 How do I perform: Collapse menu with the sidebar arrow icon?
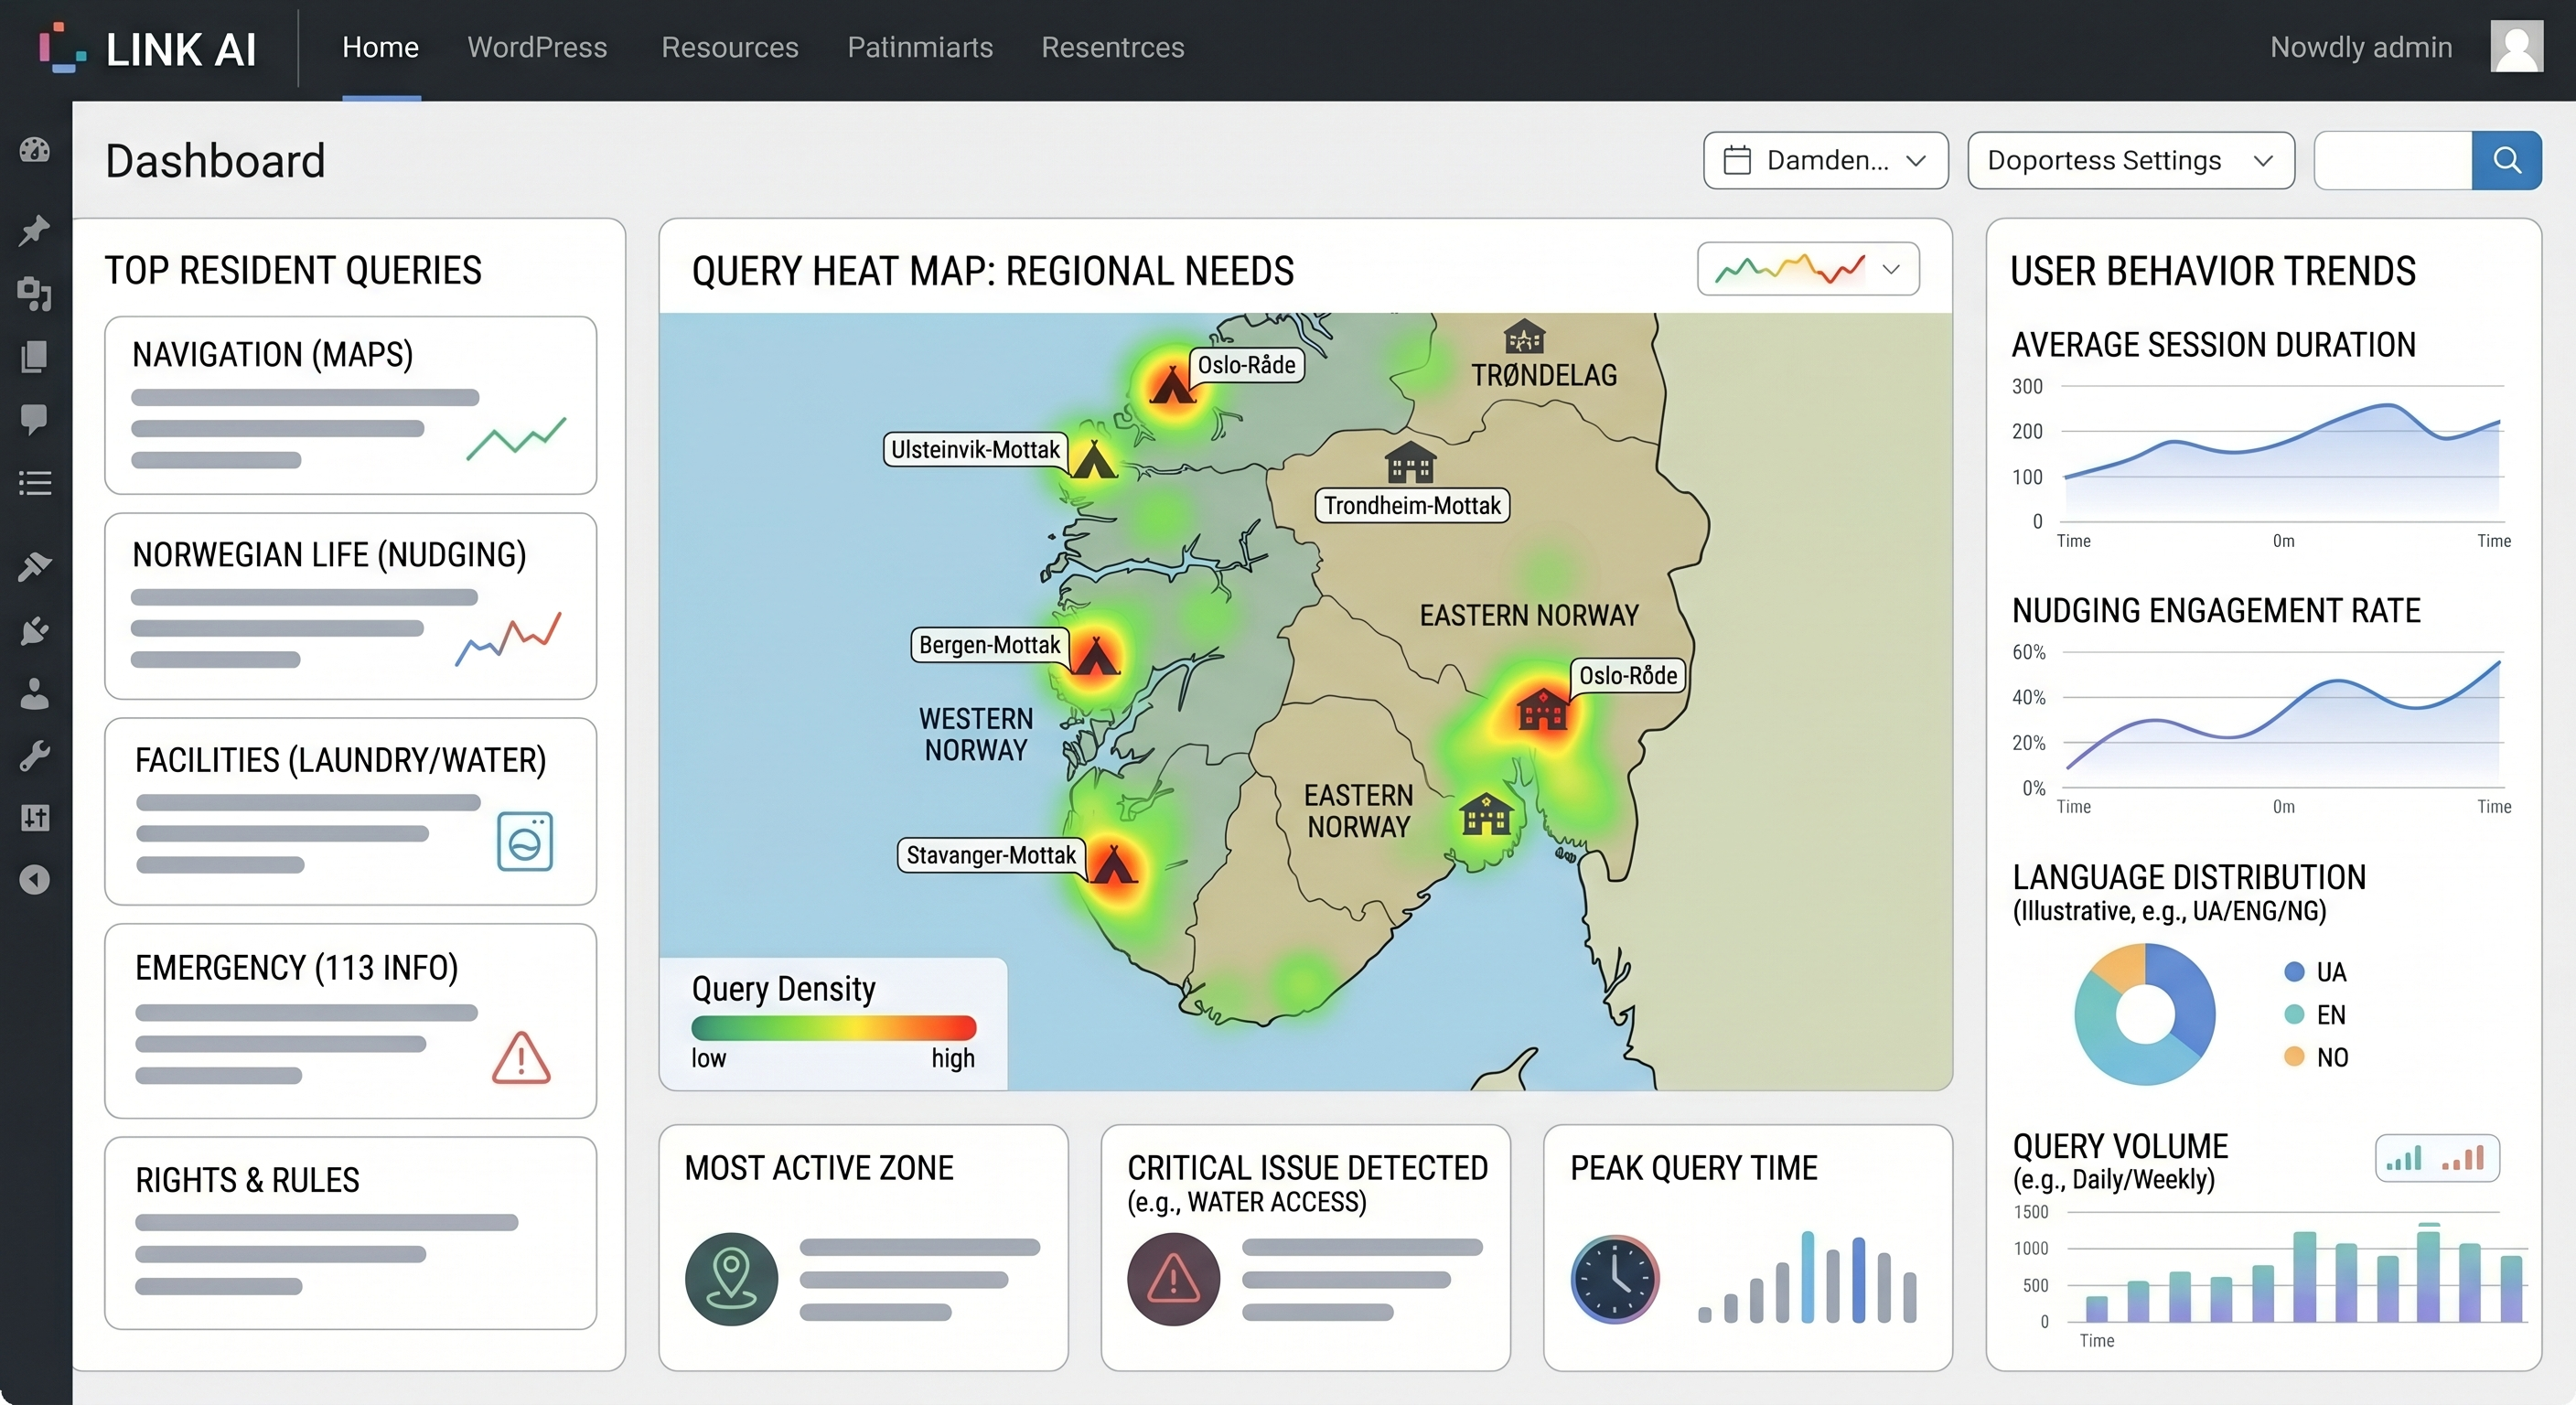[35, 880]
